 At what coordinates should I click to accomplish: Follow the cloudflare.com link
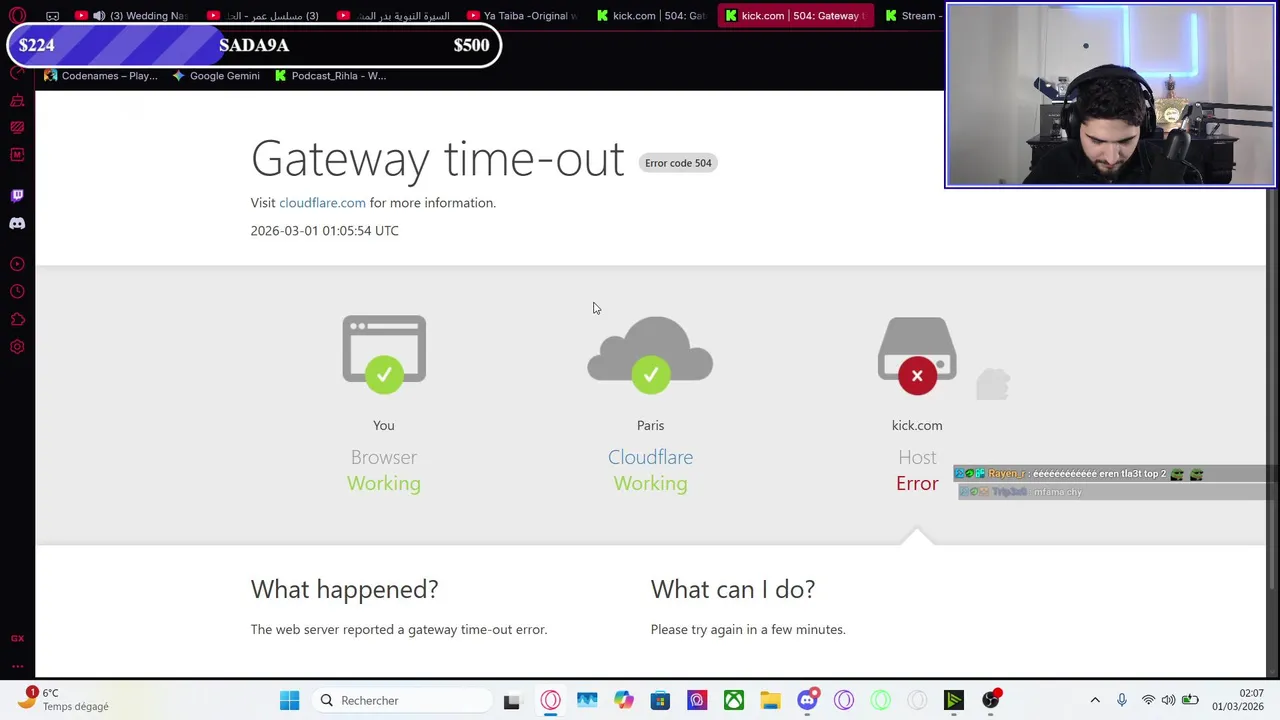point(322,203)
